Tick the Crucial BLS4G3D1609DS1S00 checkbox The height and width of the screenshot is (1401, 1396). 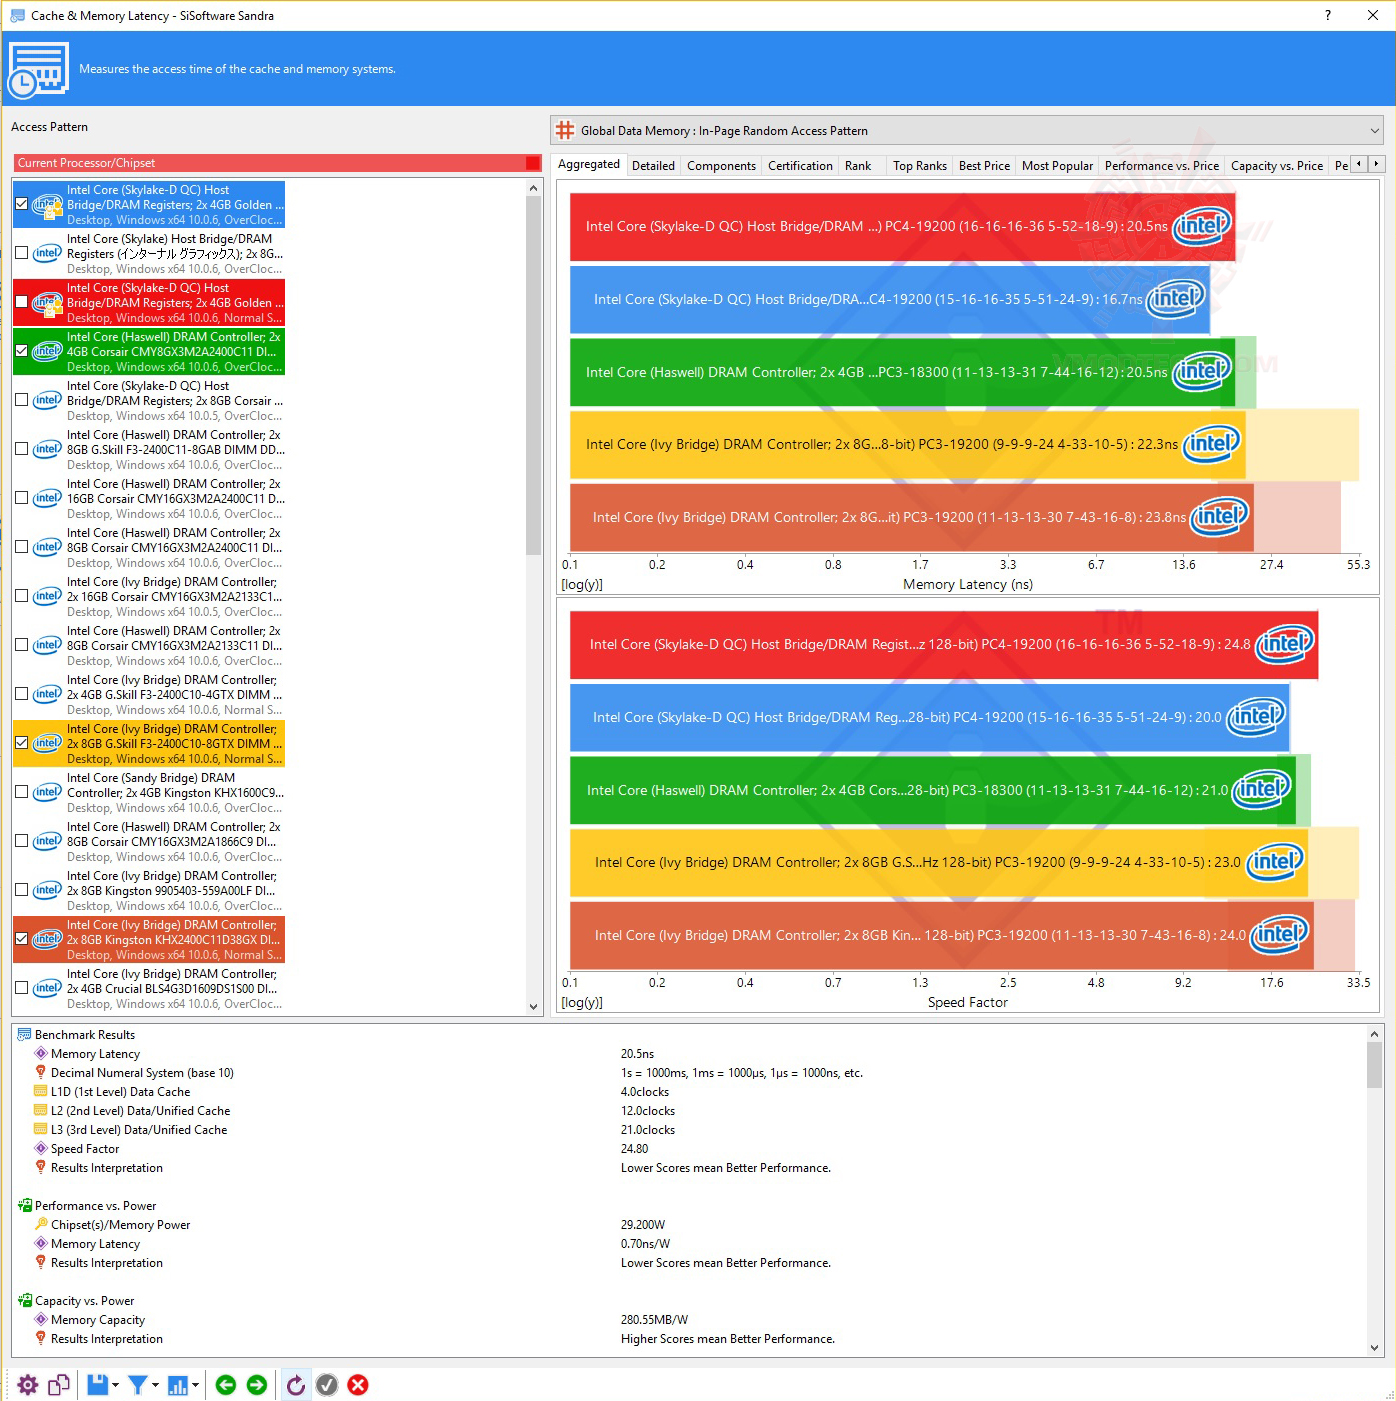[22, 988]
